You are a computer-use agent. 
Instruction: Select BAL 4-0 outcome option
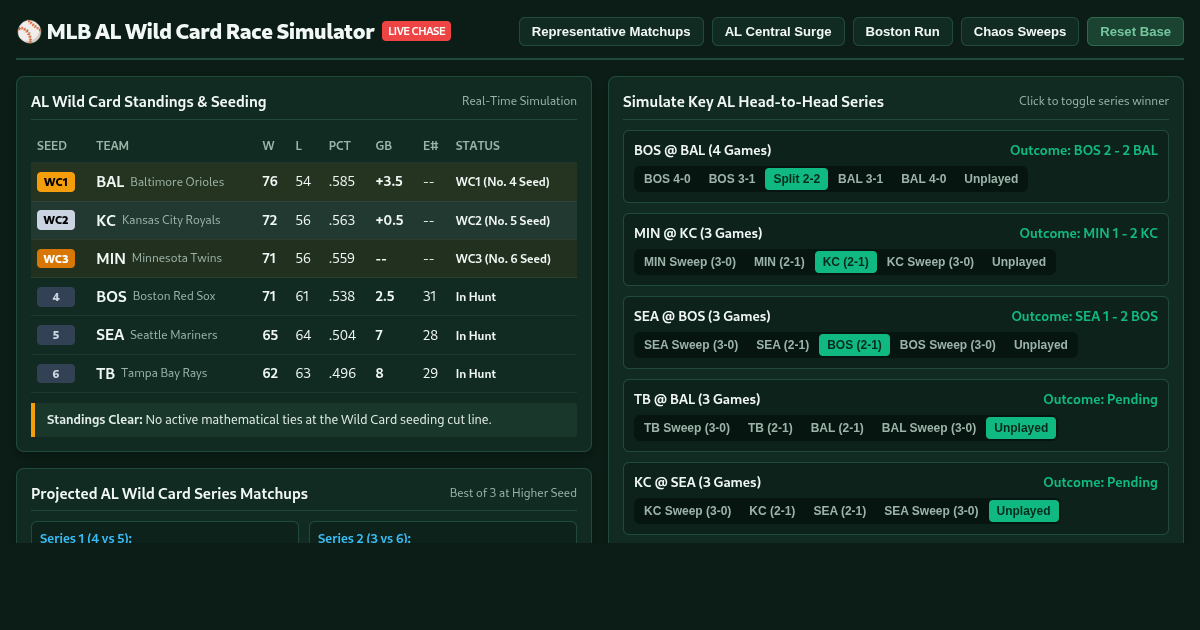coord(923,179)
